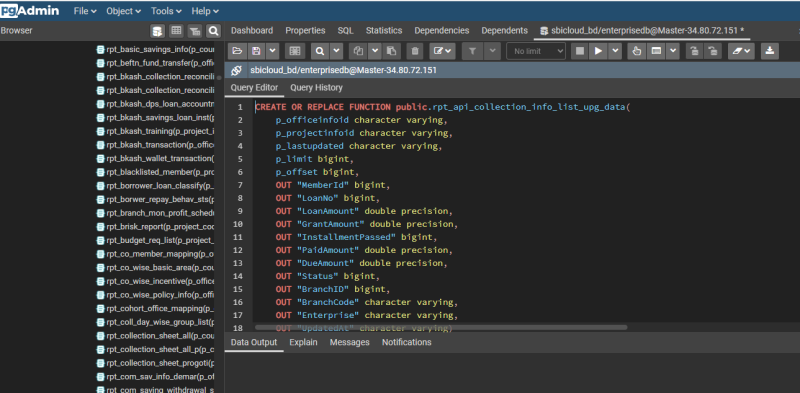This screenshot has height=393, width=800.
Task: Click the Delete trash can icon
Action: click(415, 51)
